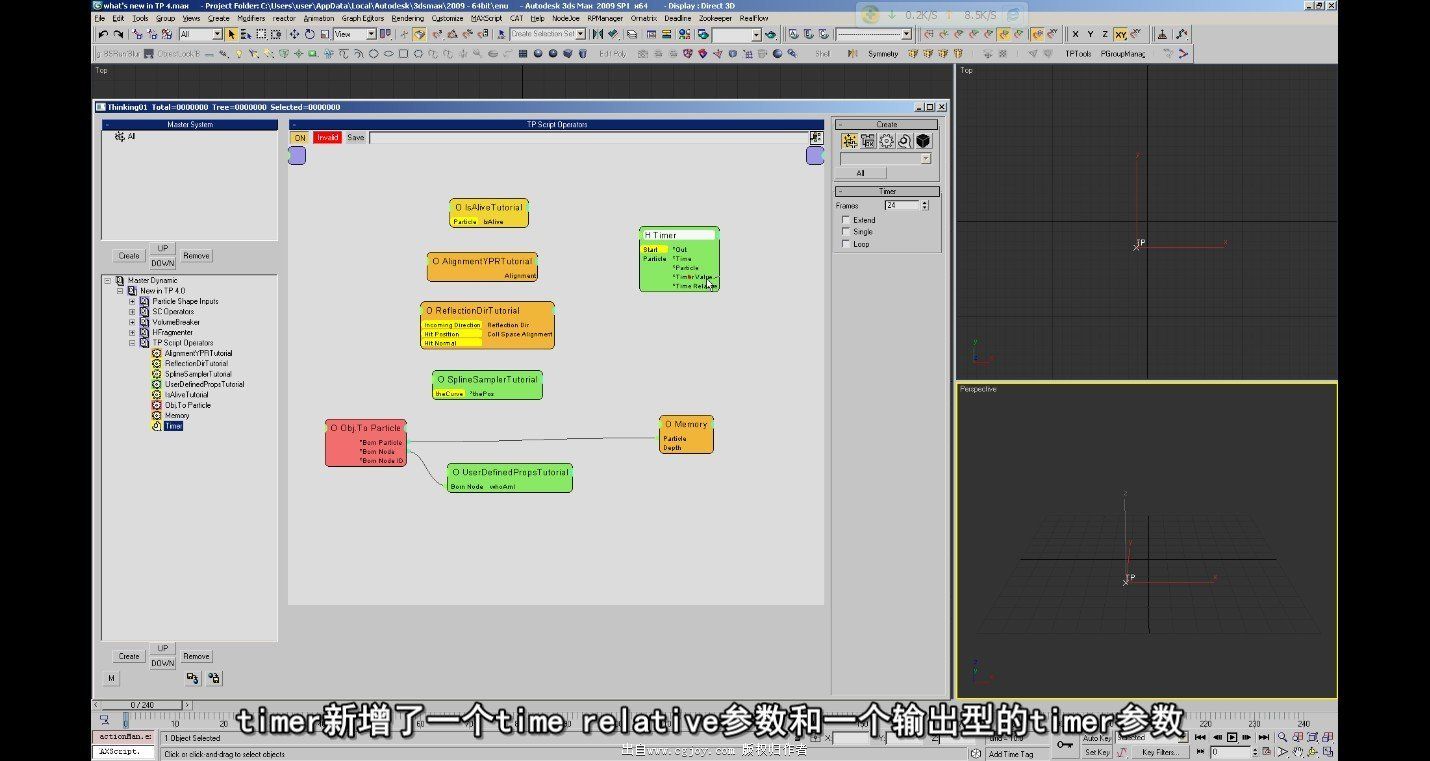Expand the HFragmenter node
1430x761 pixels.
coord(132,333)
